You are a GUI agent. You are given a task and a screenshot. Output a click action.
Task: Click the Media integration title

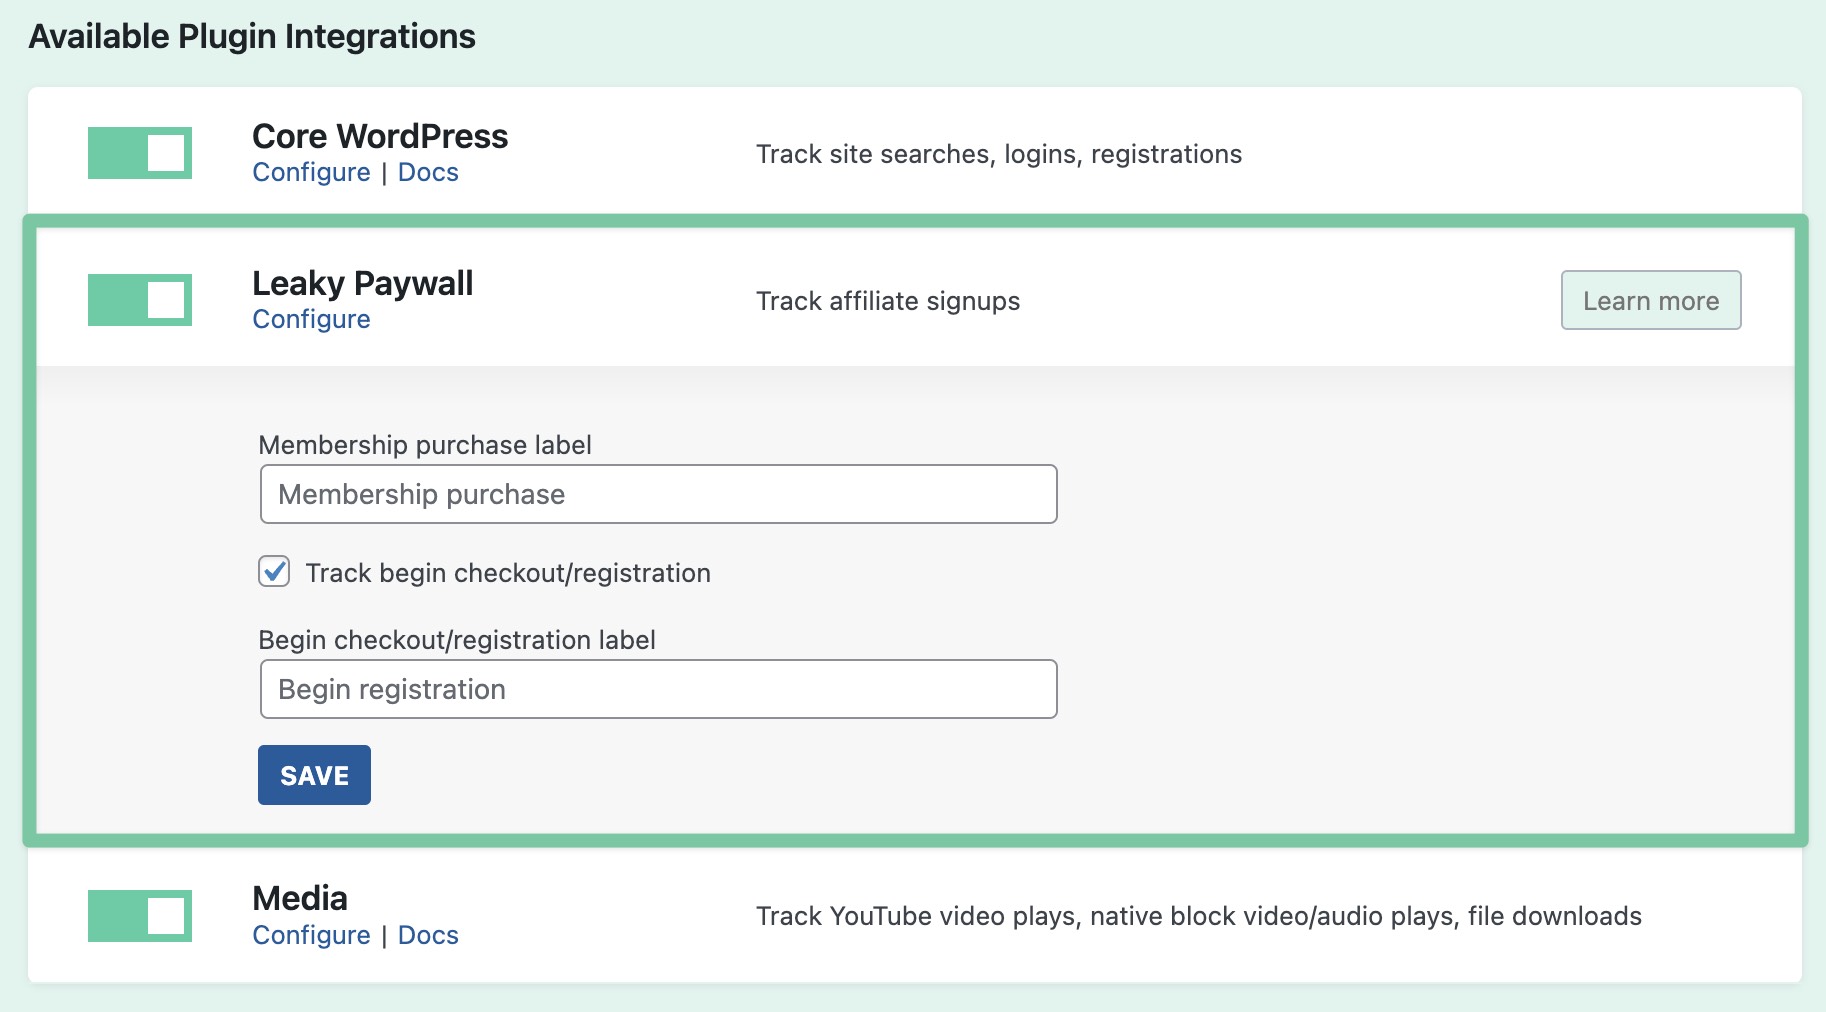coord(299,898)
